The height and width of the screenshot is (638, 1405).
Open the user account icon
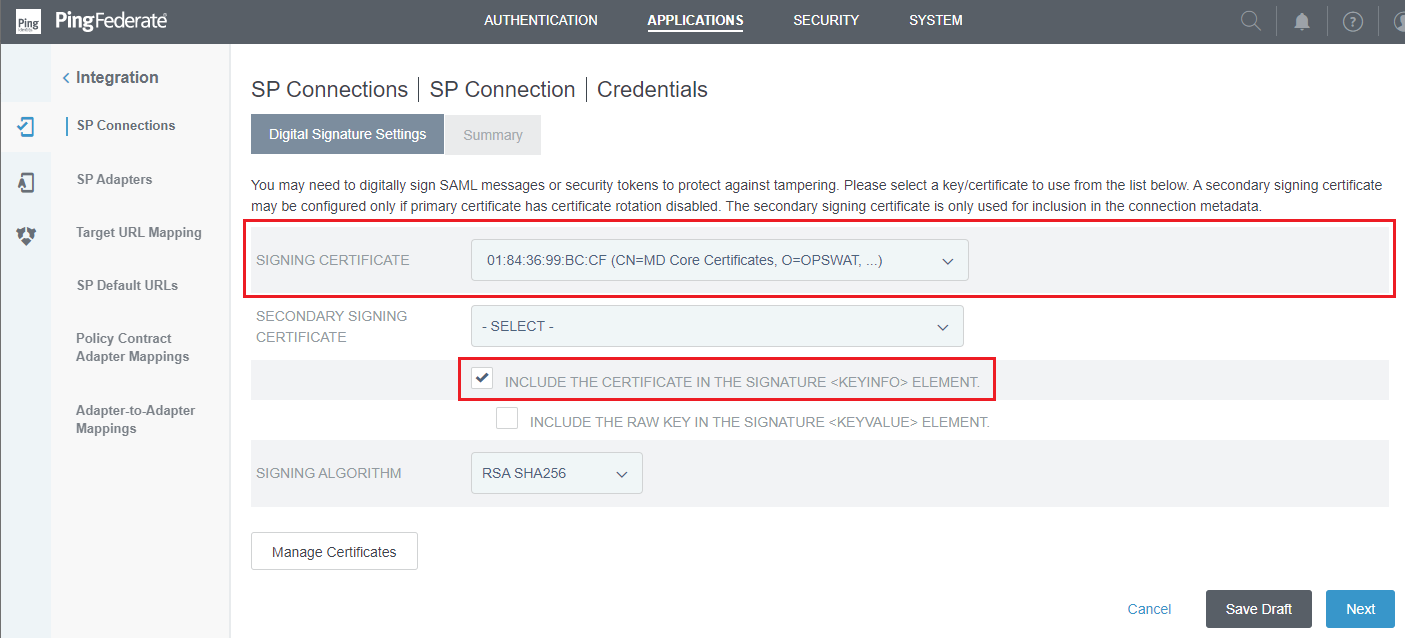click(1398, 21)
